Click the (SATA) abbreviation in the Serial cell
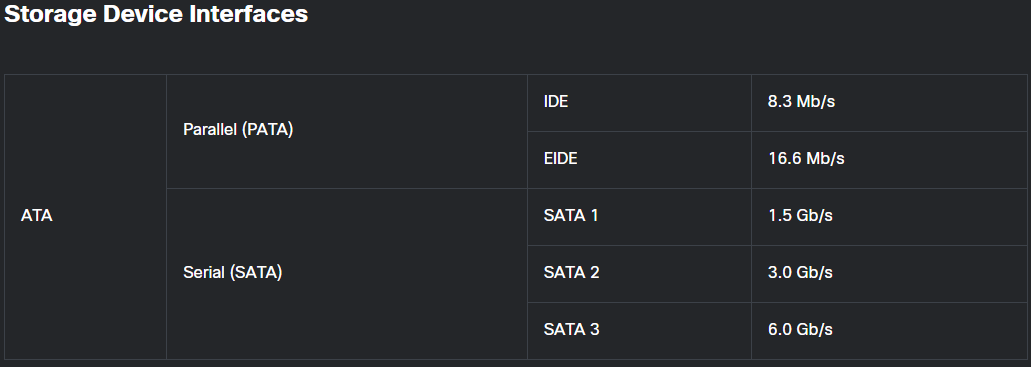Viewport: 1031px width, 367px height. (x=256, y=272)
